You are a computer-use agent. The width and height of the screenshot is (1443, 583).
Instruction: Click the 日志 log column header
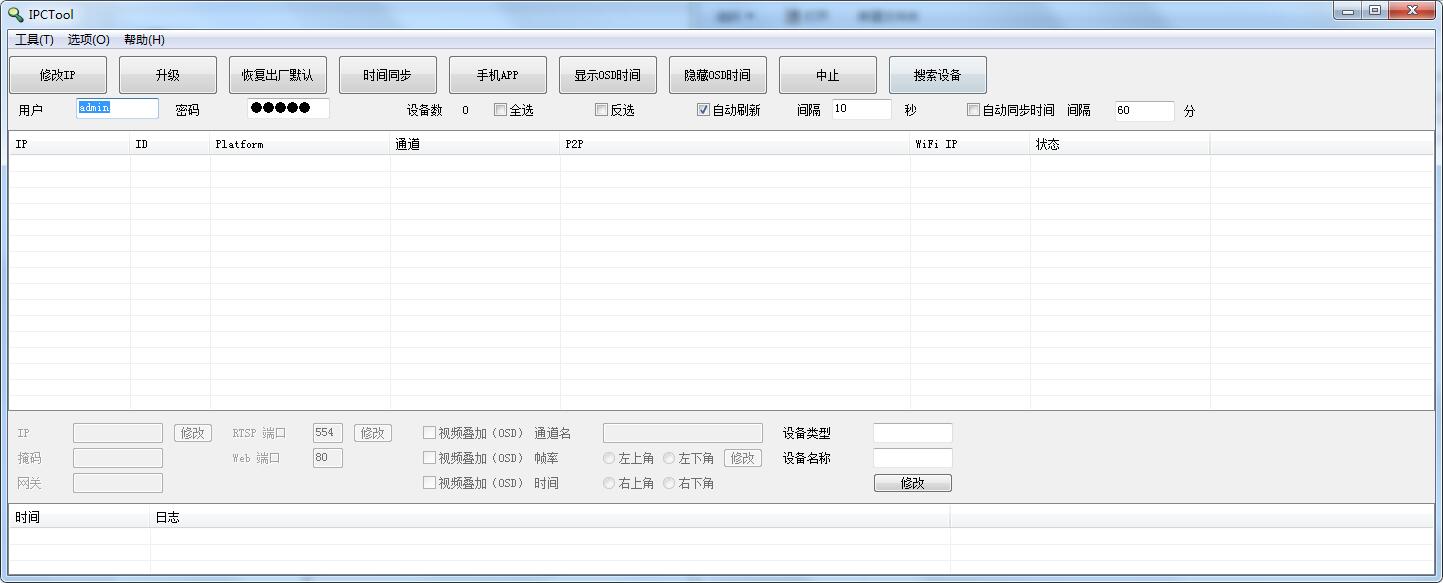click(x=550, y=517)
